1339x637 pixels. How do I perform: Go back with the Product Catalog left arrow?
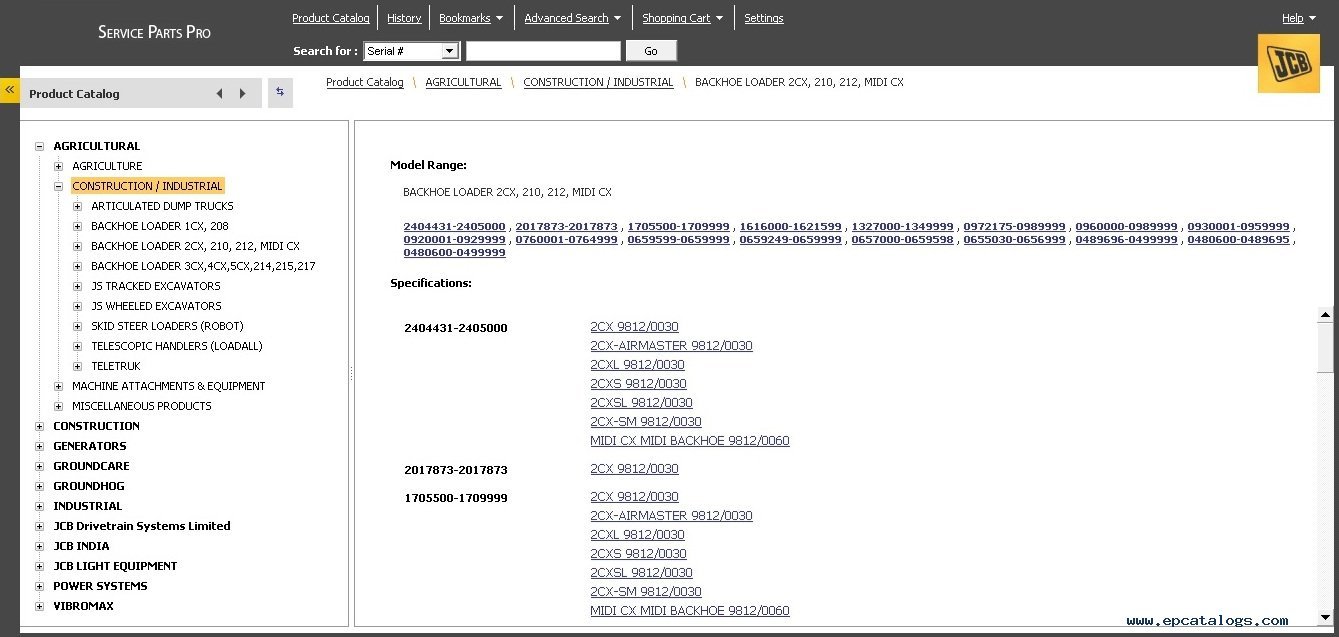[x=219, y=94]
